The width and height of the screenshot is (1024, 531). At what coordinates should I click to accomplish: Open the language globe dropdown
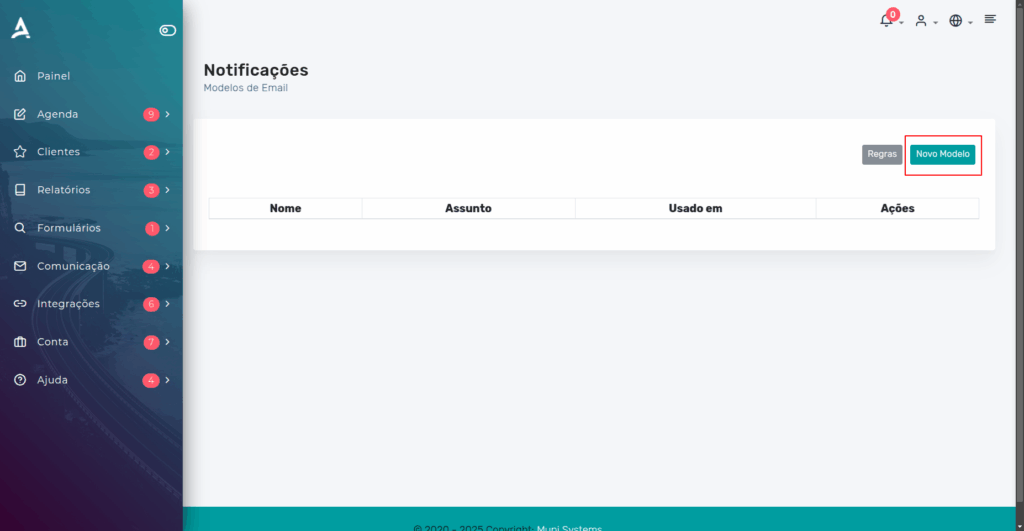click(961, 21)
